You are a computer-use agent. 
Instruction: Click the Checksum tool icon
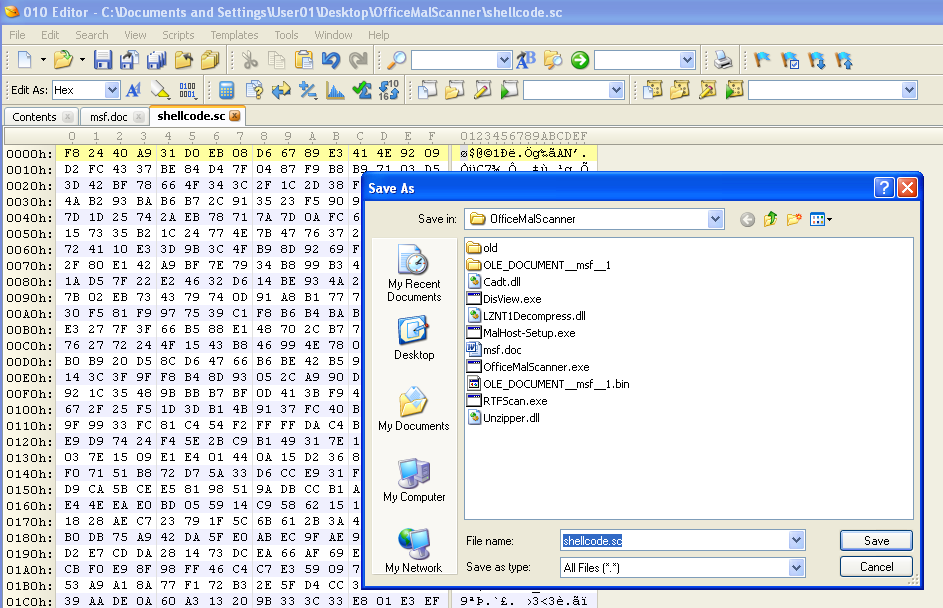[x=362, y=90]
